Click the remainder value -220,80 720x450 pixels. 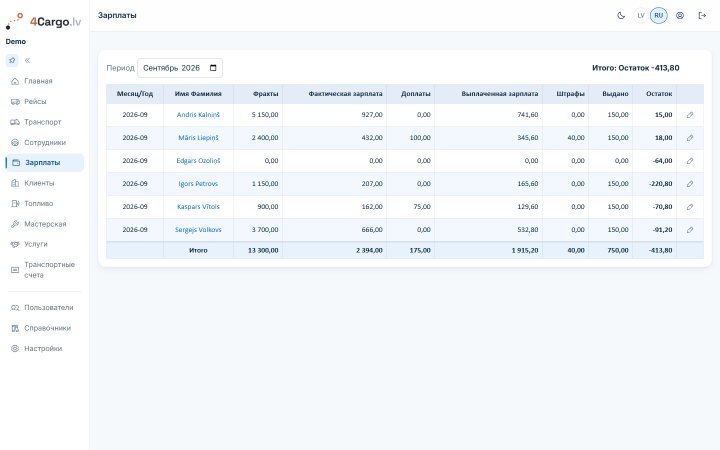[660, 184]
